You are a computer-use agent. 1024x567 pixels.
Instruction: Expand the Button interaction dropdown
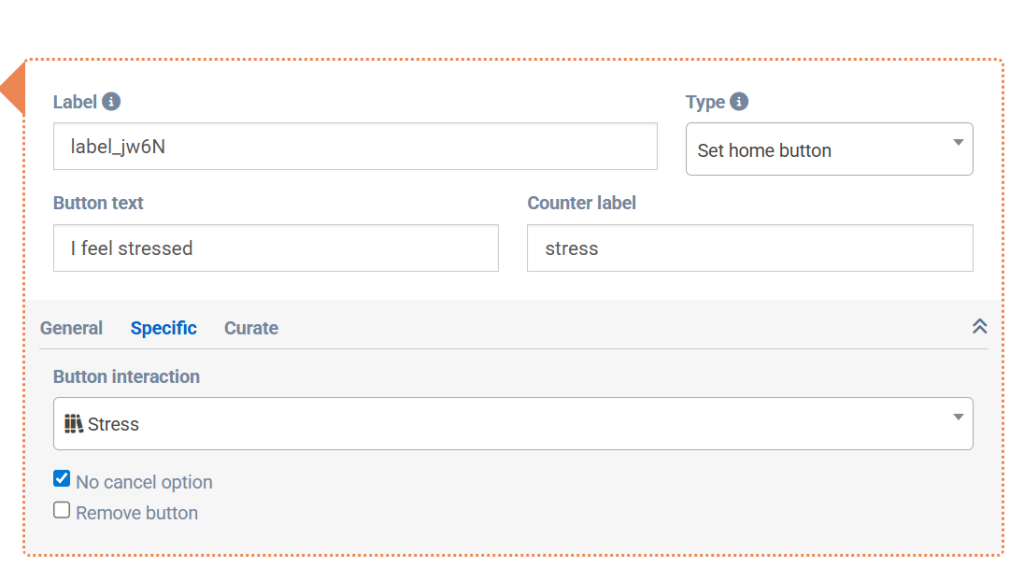pyautogui.click(x=512, y=424)
